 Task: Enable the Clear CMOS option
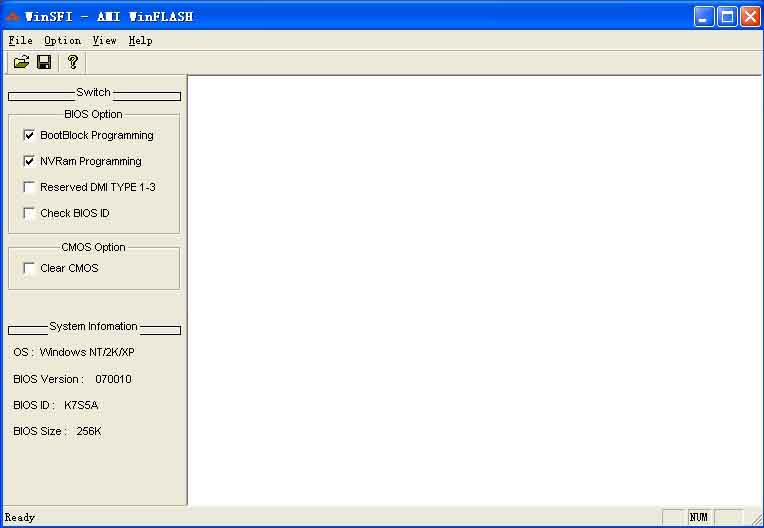(29, 268)
